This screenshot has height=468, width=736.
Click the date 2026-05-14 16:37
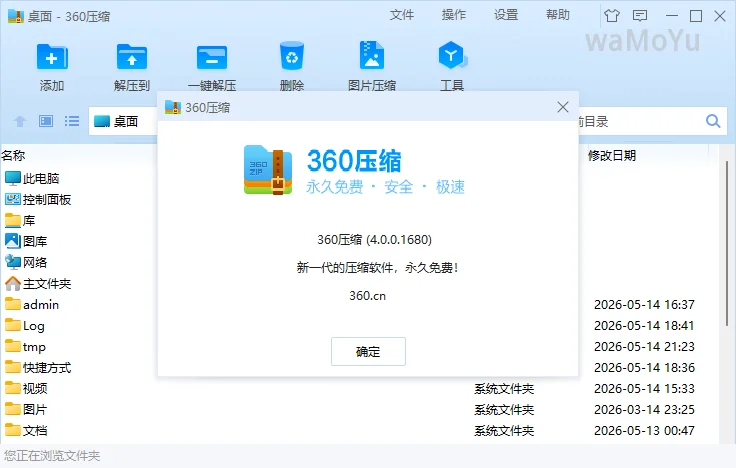644,305
